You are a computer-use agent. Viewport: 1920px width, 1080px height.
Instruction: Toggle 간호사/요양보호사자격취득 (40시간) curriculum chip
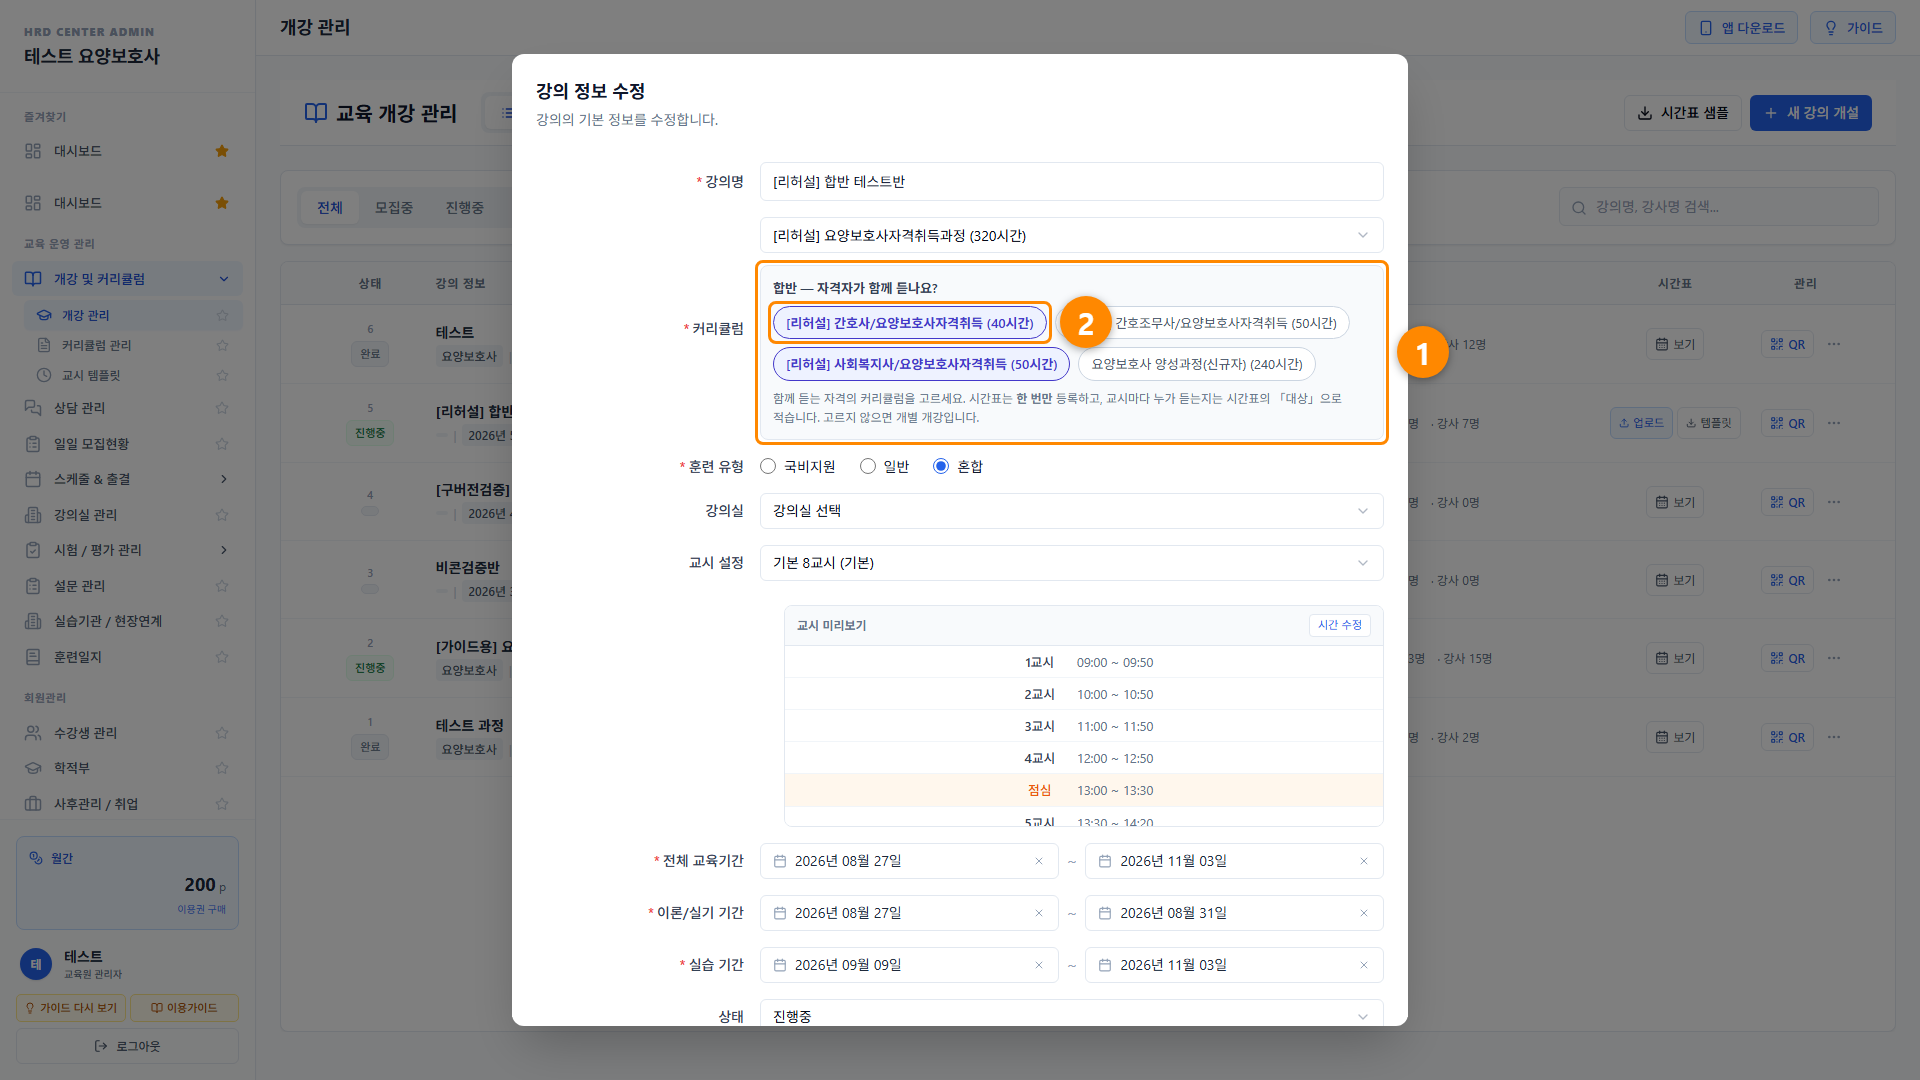[x=909, y=324]
